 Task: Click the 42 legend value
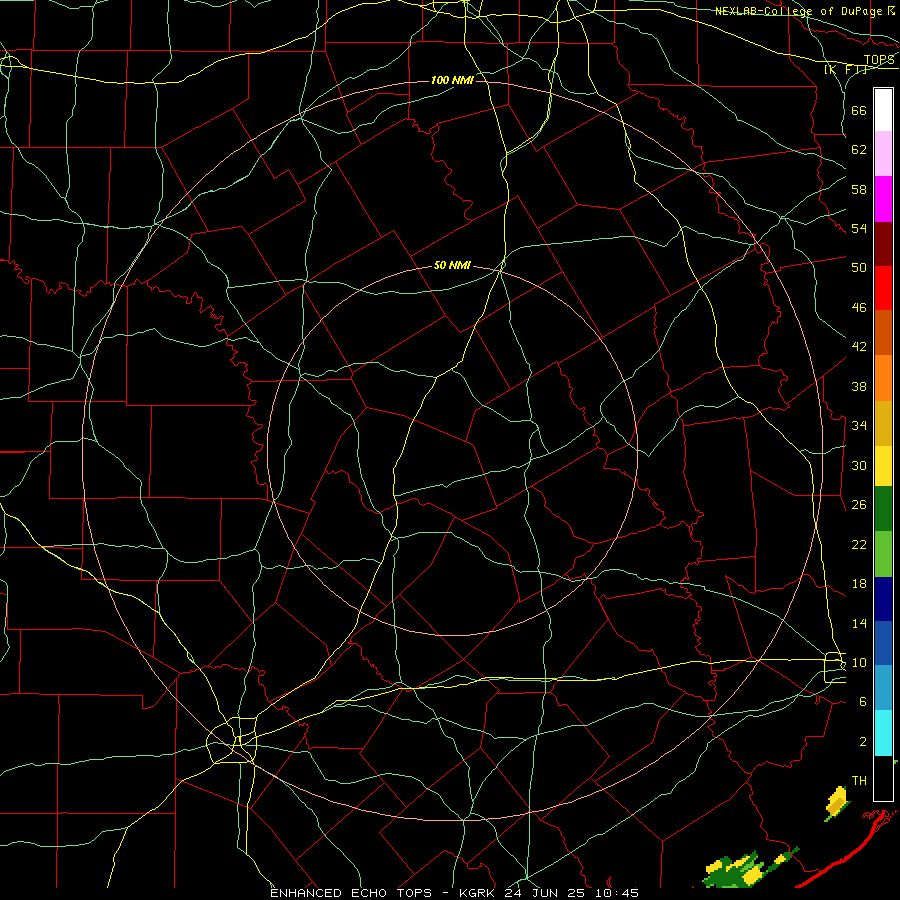point(859,347)
